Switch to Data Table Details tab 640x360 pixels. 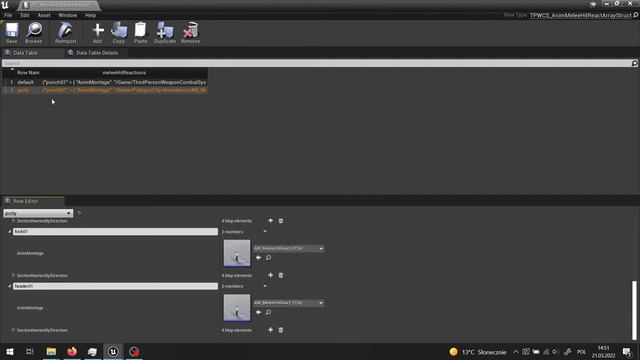pos(96,53)
